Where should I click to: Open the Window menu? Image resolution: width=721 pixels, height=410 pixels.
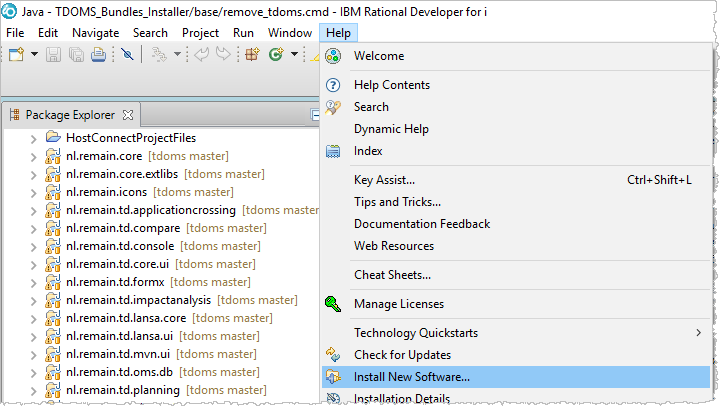point(290,32)
